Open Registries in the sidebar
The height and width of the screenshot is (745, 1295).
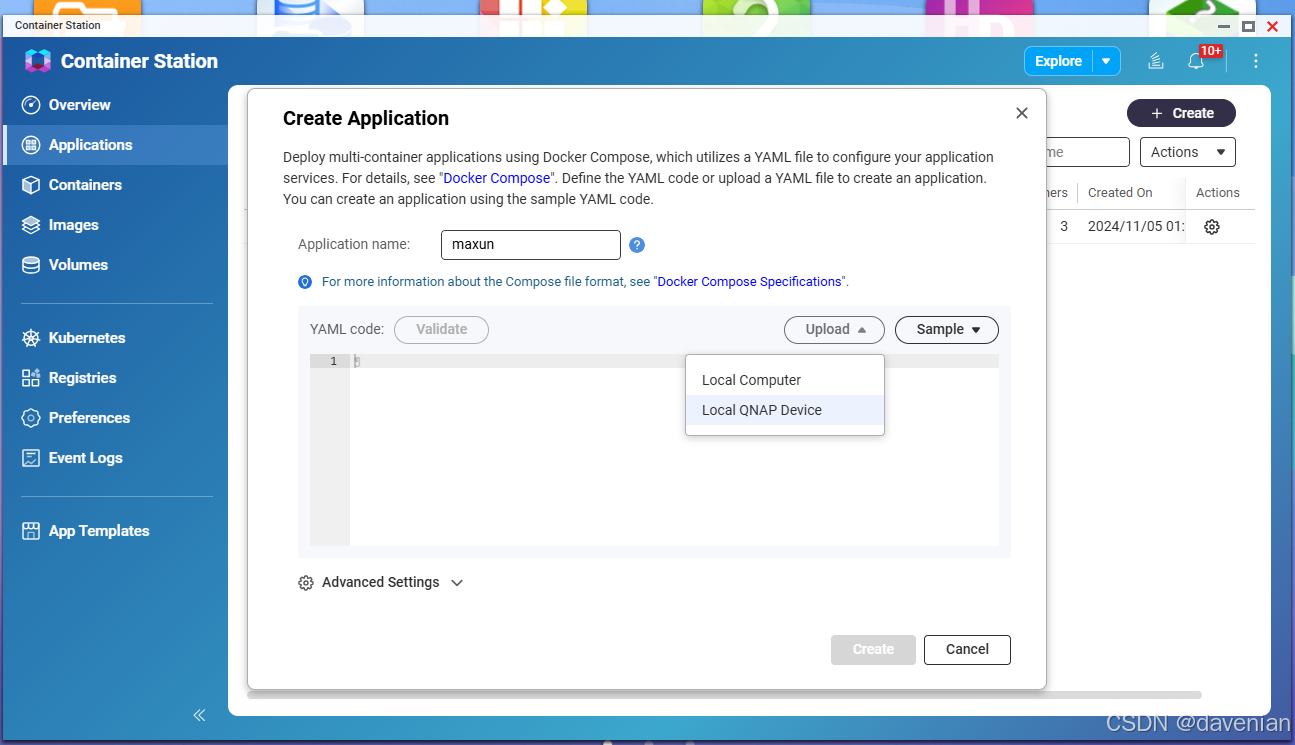[x=115, y=378]
